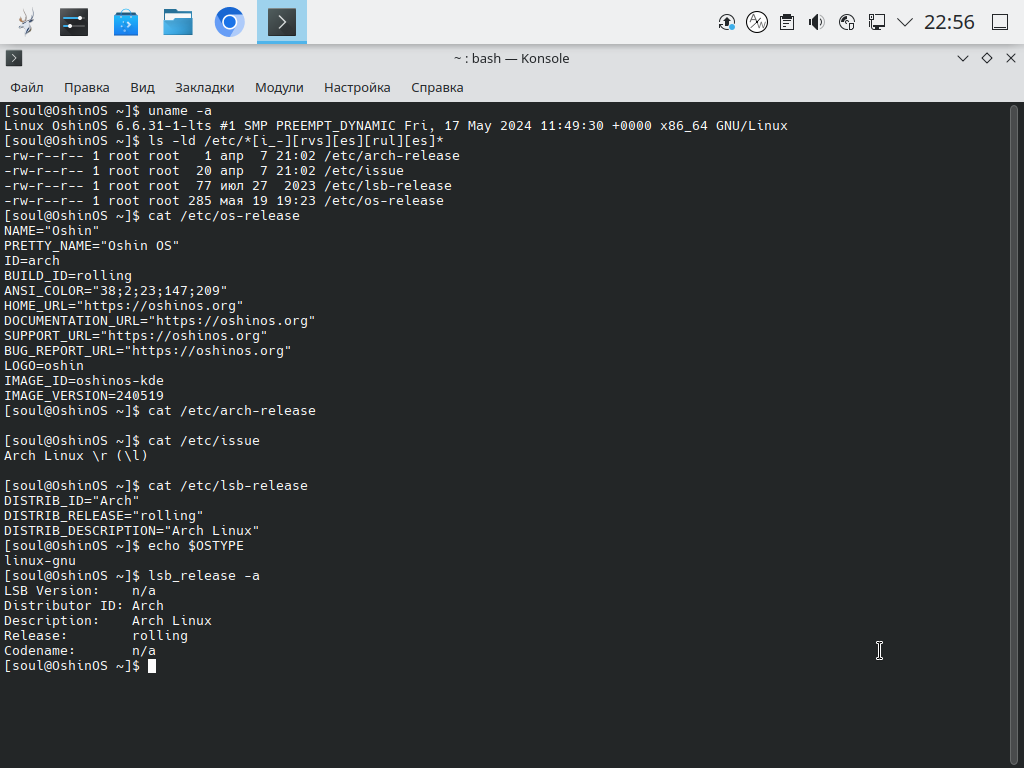Open the disks and devices tray icon
The height and width of the screenshot is (768, 1024).
[847, 22]
